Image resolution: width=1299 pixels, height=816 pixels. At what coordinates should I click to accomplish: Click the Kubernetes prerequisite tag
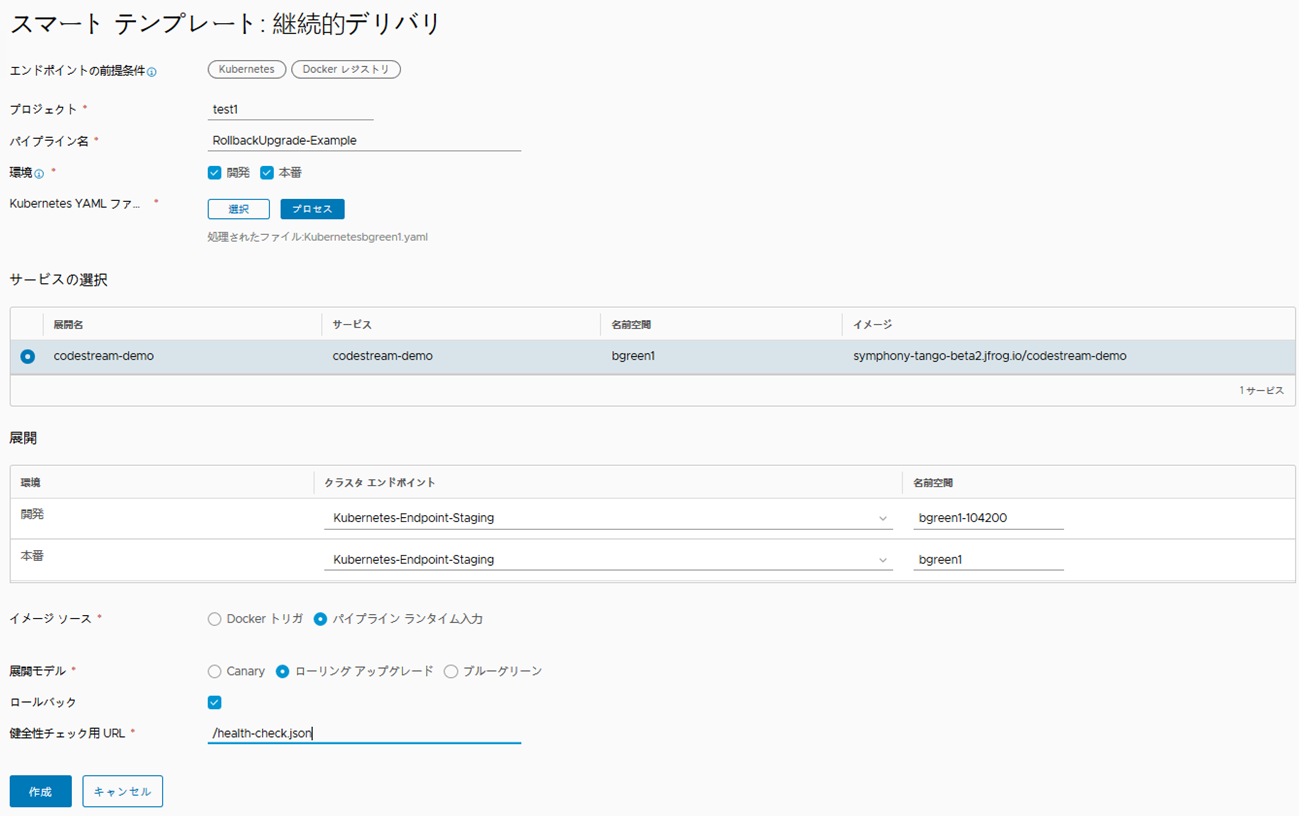point(247,69)
